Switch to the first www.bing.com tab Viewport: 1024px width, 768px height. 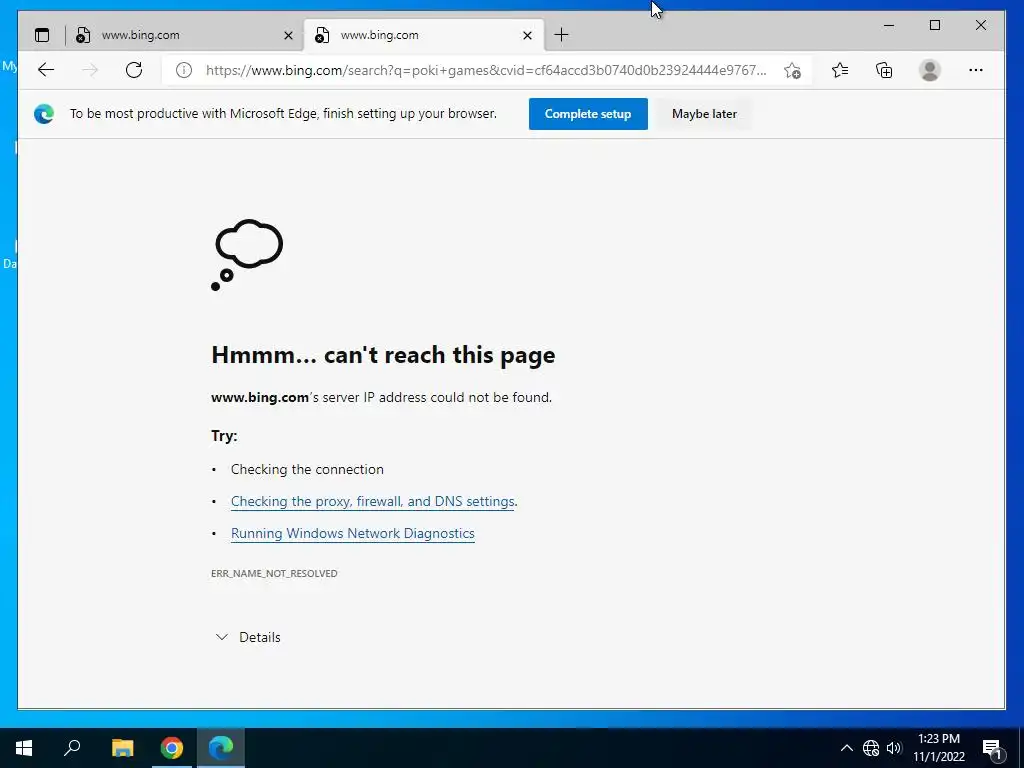(184, 35)
